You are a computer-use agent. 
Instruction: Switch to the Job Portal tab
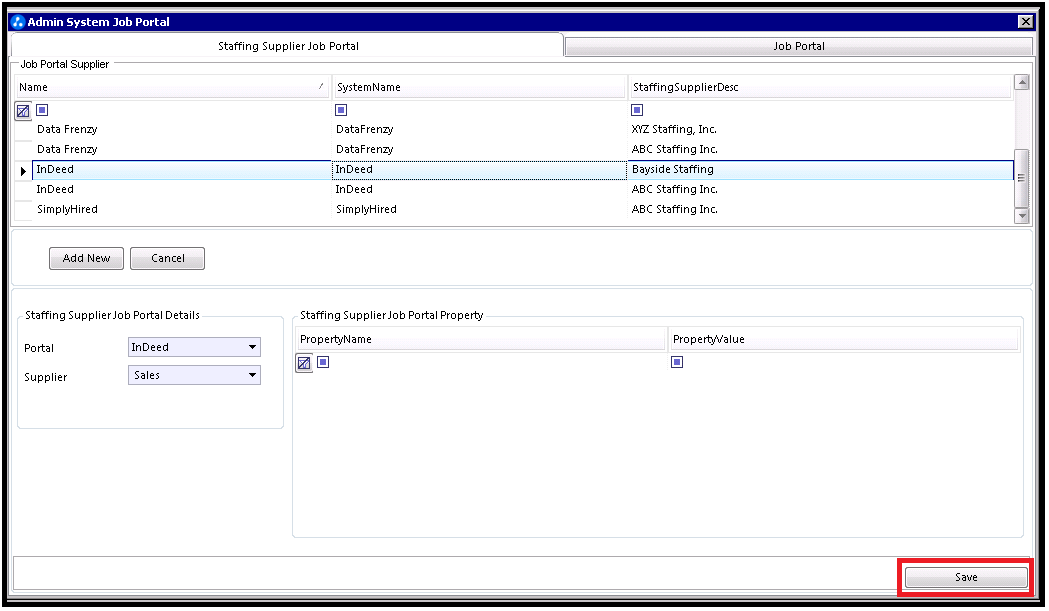click(798, 46)
